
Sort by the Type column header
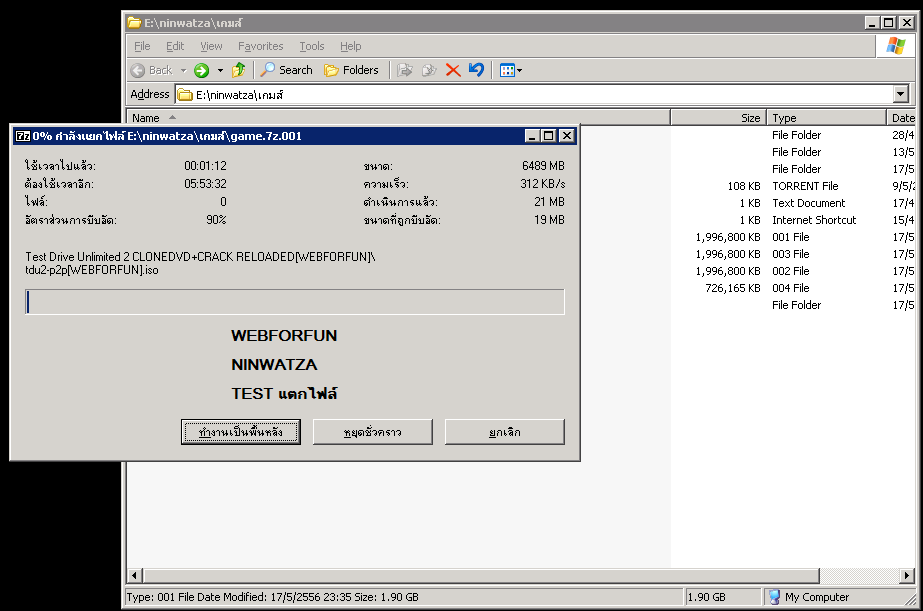coord(827,118)
